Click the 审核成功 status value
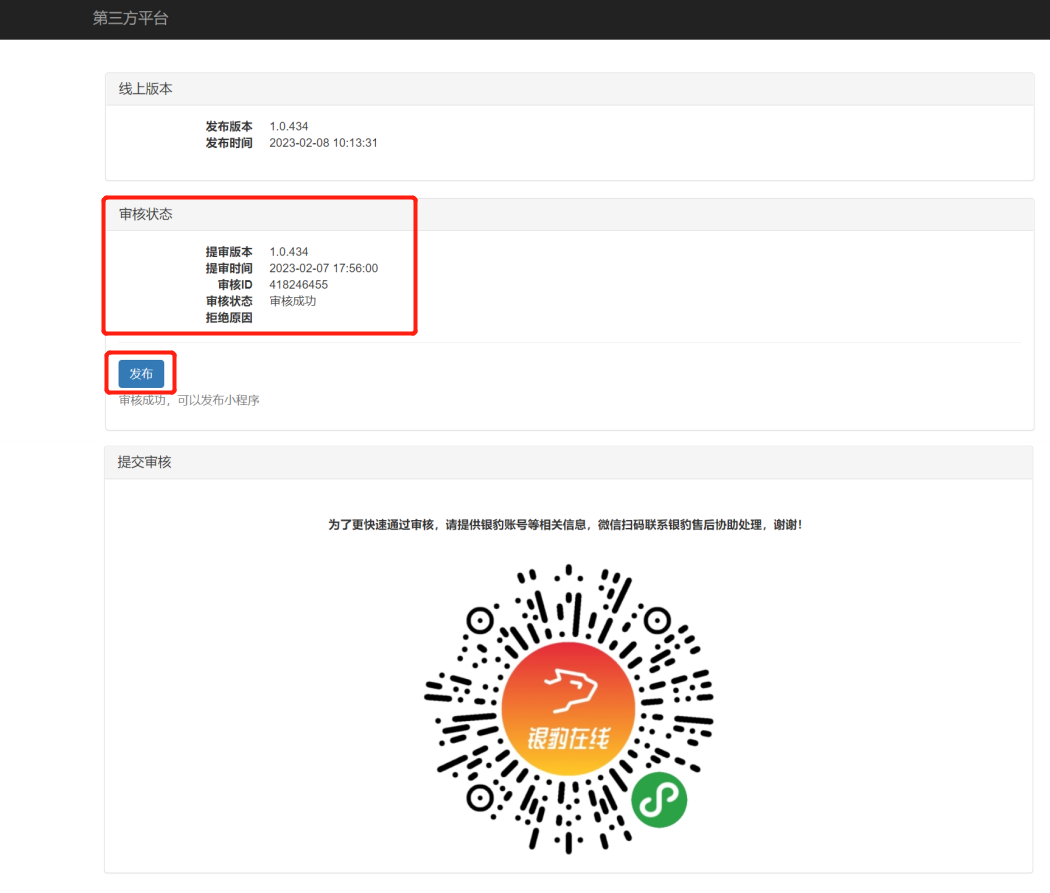This screenshot has height=893, width=1050. tap(293, 301)
